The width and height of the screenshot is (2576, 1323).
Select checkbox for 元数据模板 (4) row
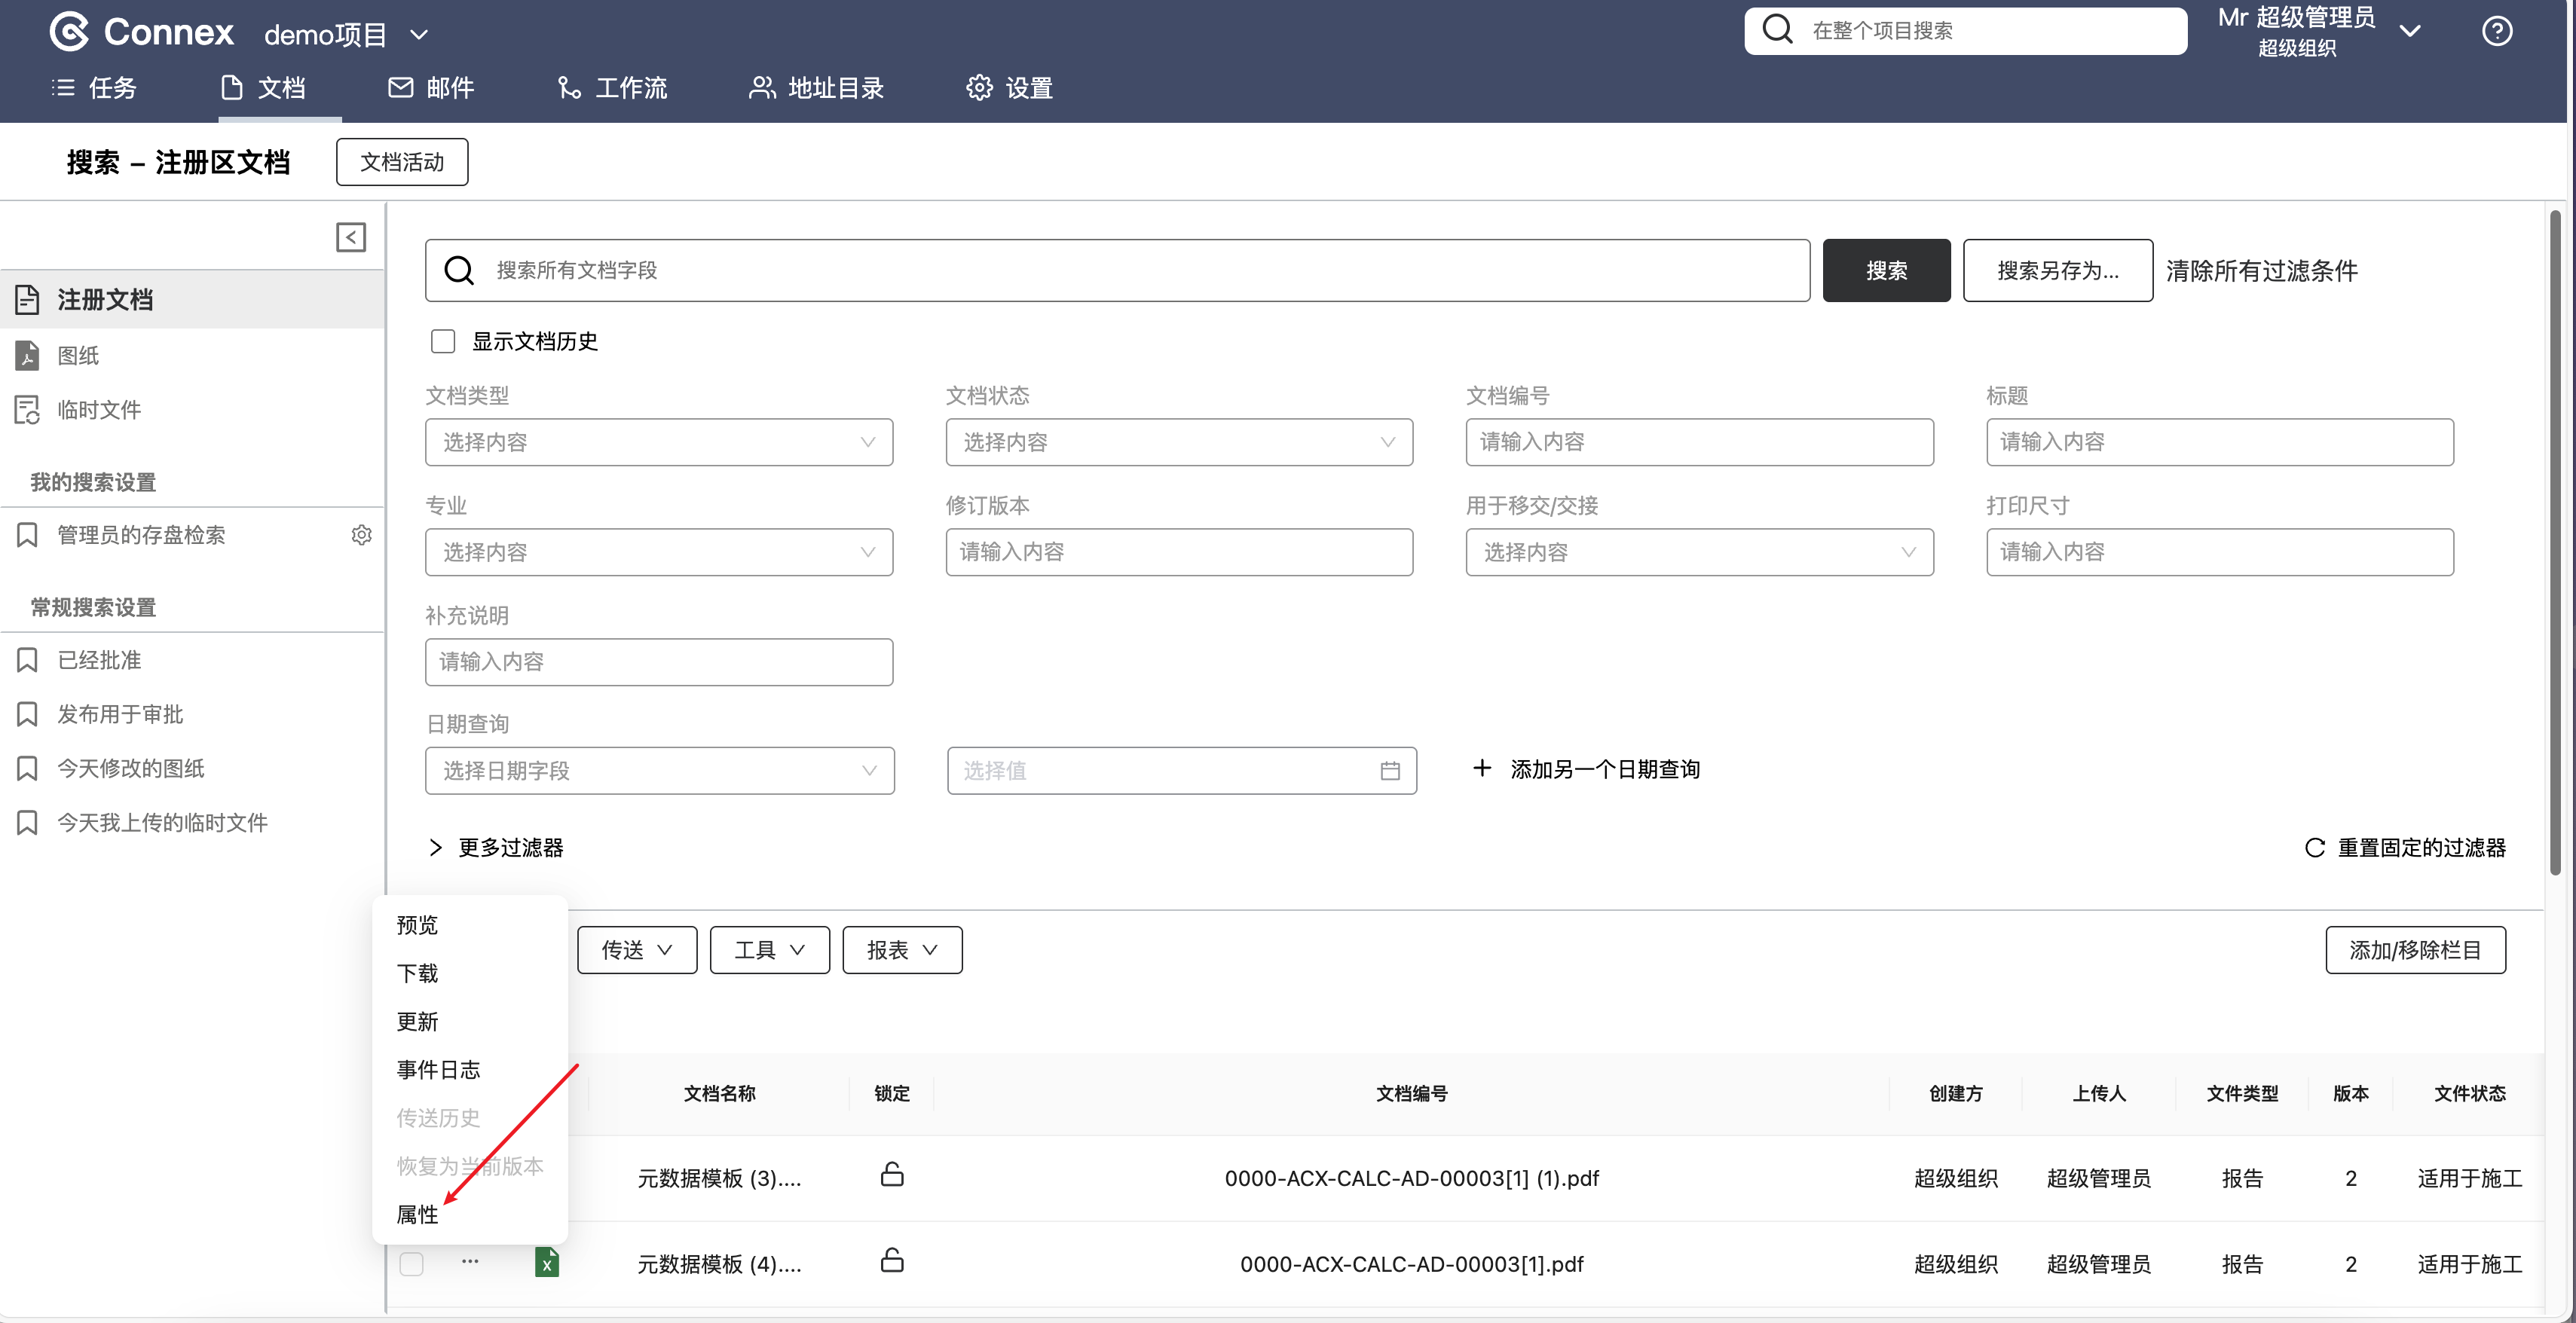coord(411,1264)
